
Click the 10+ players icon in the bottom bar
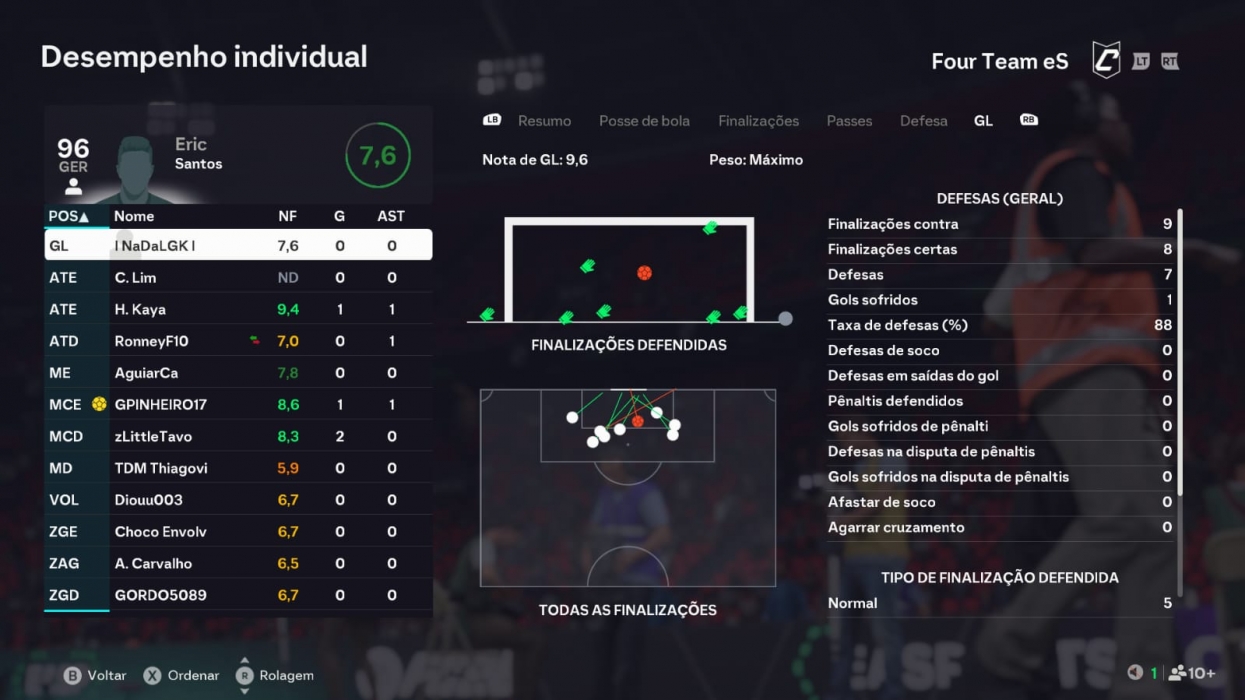(1177, 675)
